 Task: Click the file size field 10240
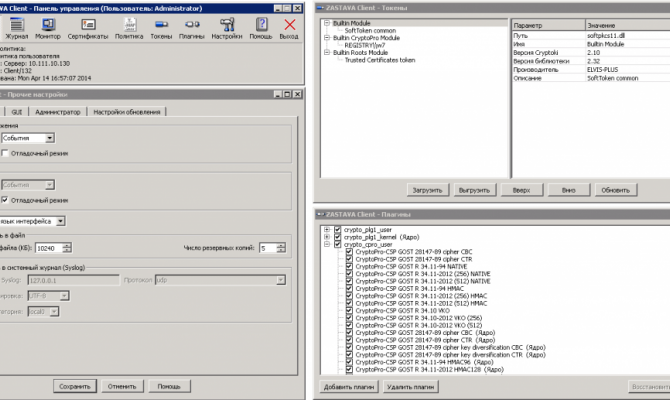click(49, 248)
